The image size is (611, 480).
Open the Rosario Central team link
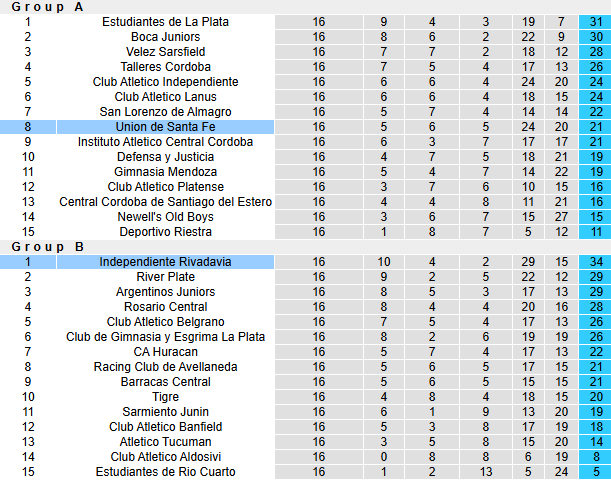[x=165, y=307]
